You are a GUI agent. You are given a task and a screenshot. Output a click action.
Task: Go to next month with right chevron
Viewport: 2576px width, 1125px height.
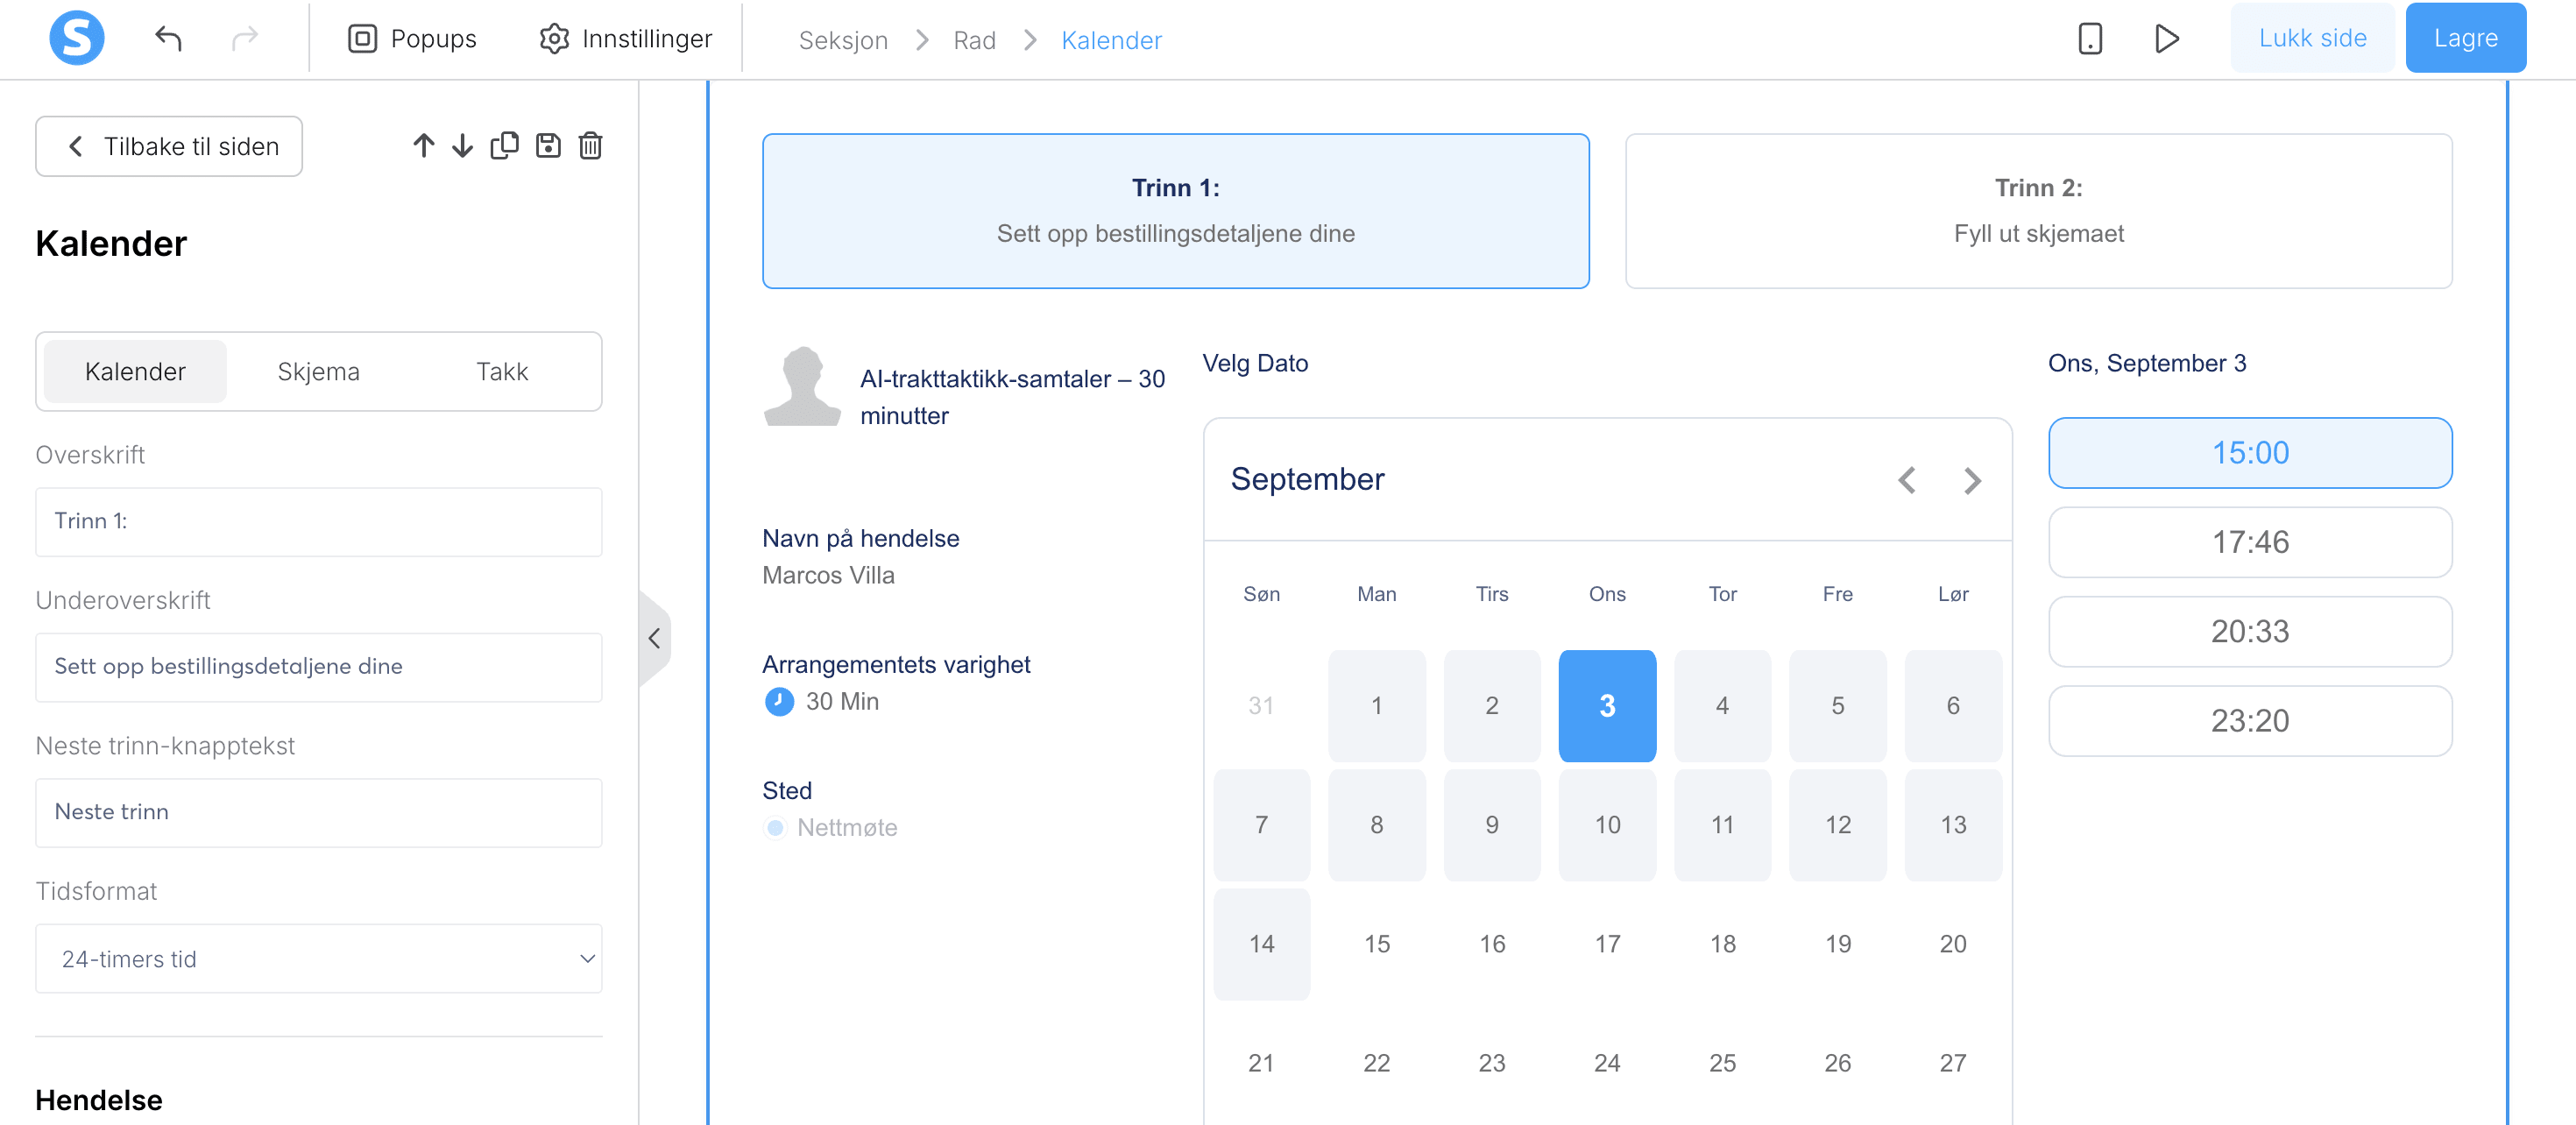coord(1972,480)
